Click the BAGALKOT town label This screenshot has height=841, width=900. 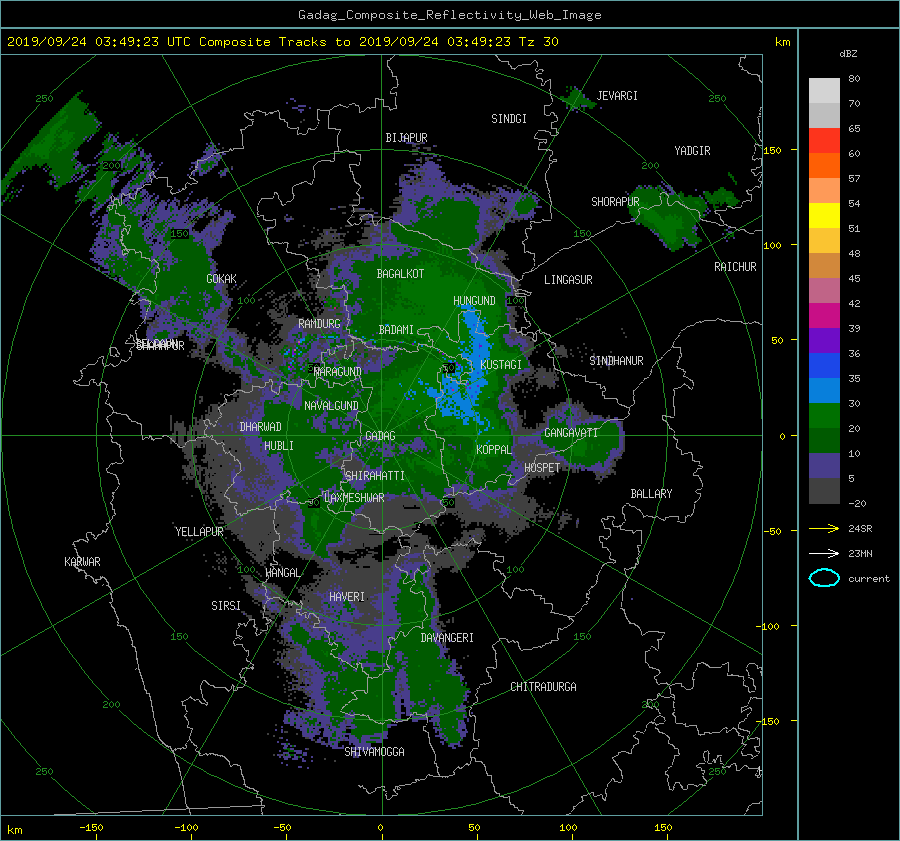tap(400, 274)
